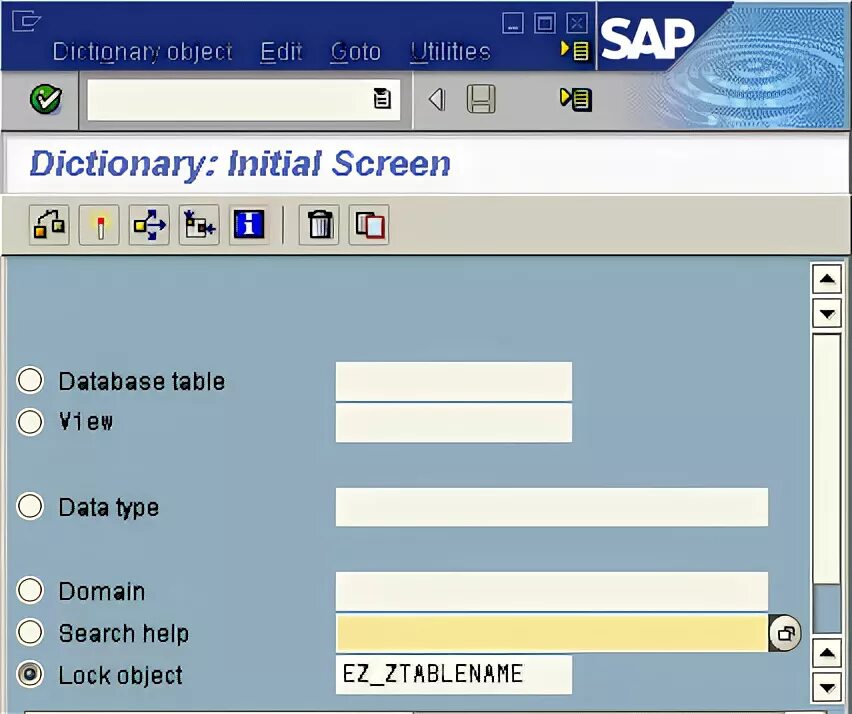The width and height of the screenshot is (852, 714).
Task: Click the Activate matchstick icon
Action: (99, 224)
